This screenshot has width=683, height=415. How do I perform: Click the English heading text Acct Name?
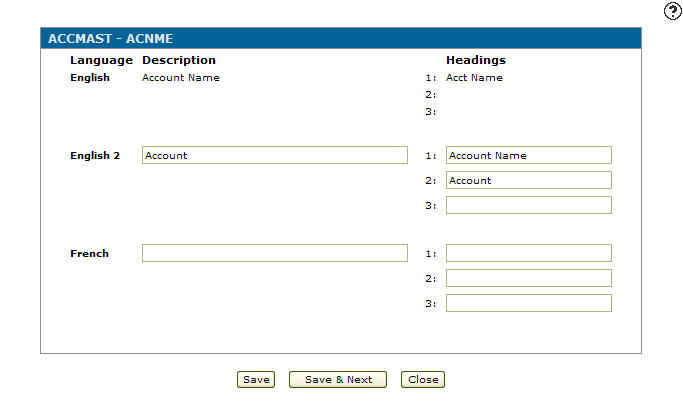point(474,78)
